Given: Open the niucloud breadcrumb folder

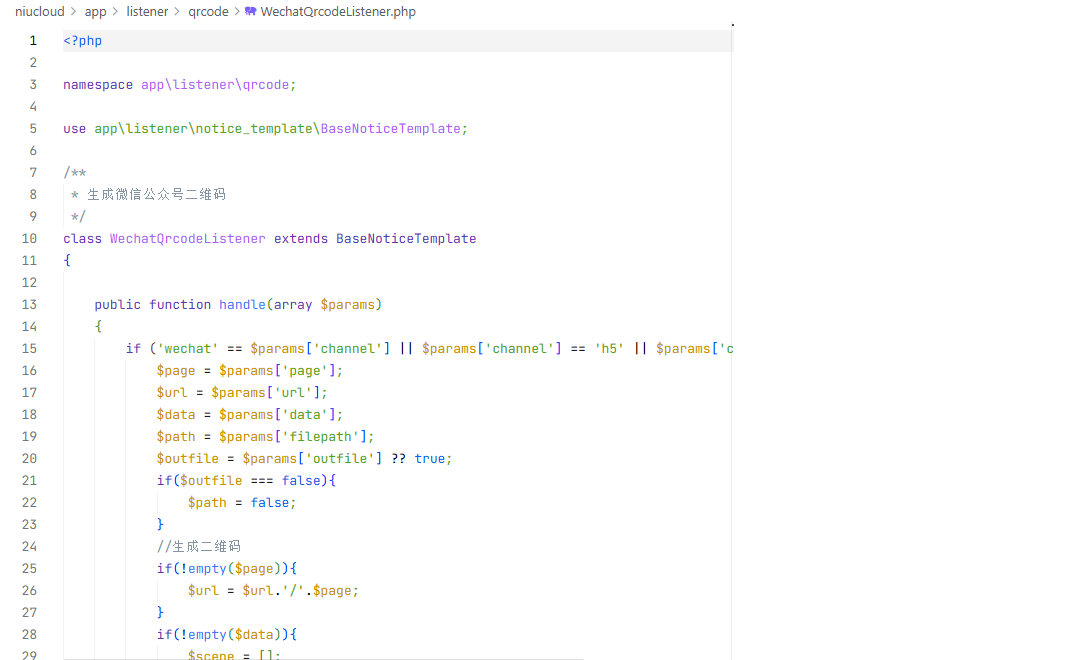Looking at the screenshot, I should click(39, 12).
